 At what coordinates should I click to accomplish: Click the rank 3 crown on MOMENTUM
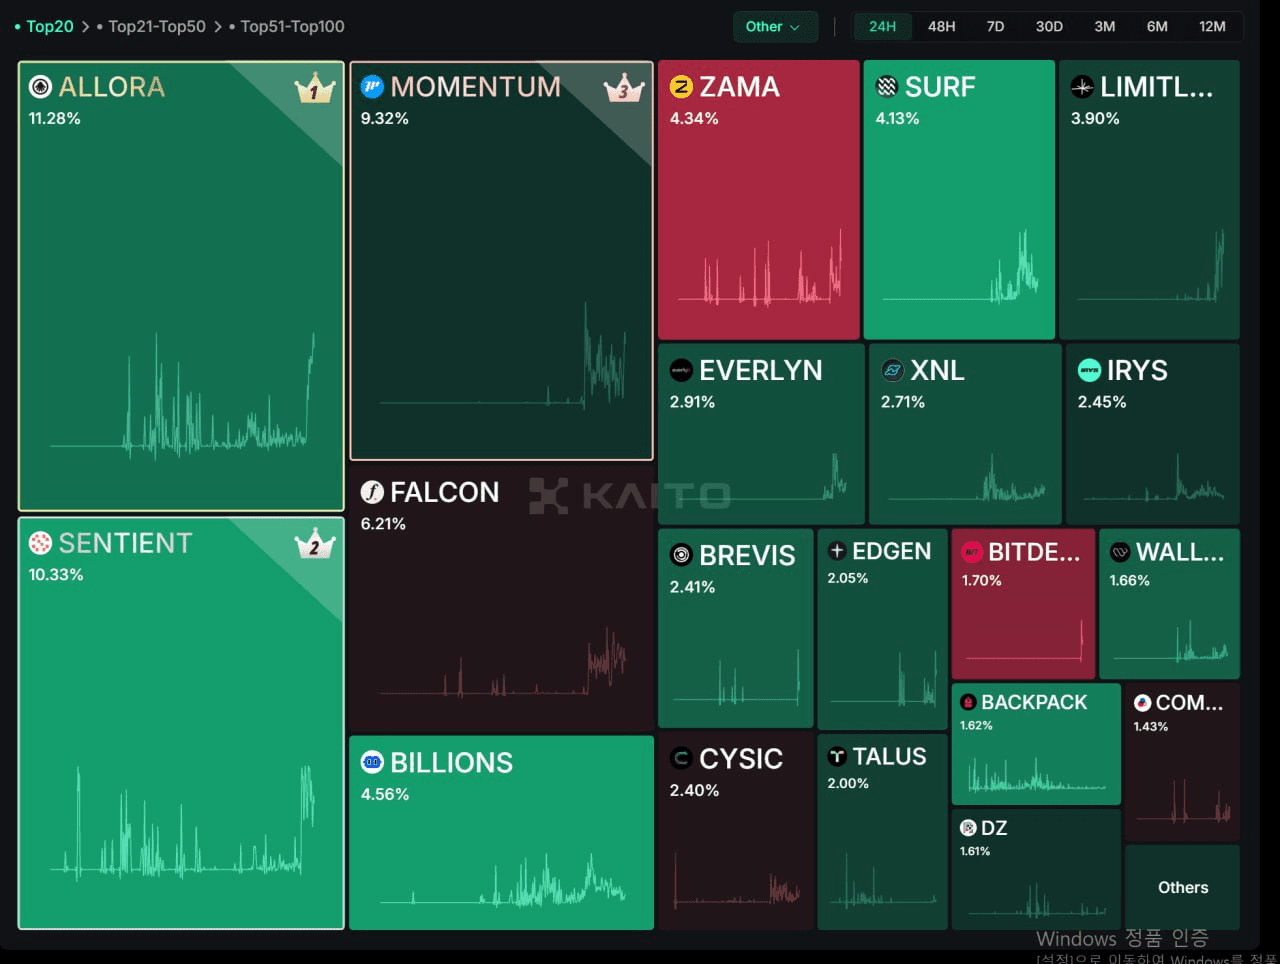[x=624, y=88]
